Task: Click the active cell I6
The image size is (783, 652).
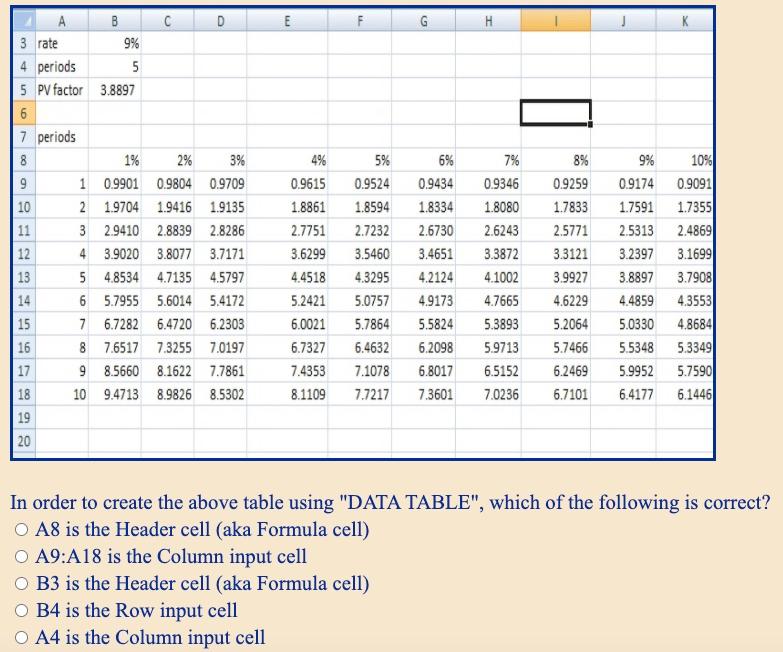Action: [556, 113]
